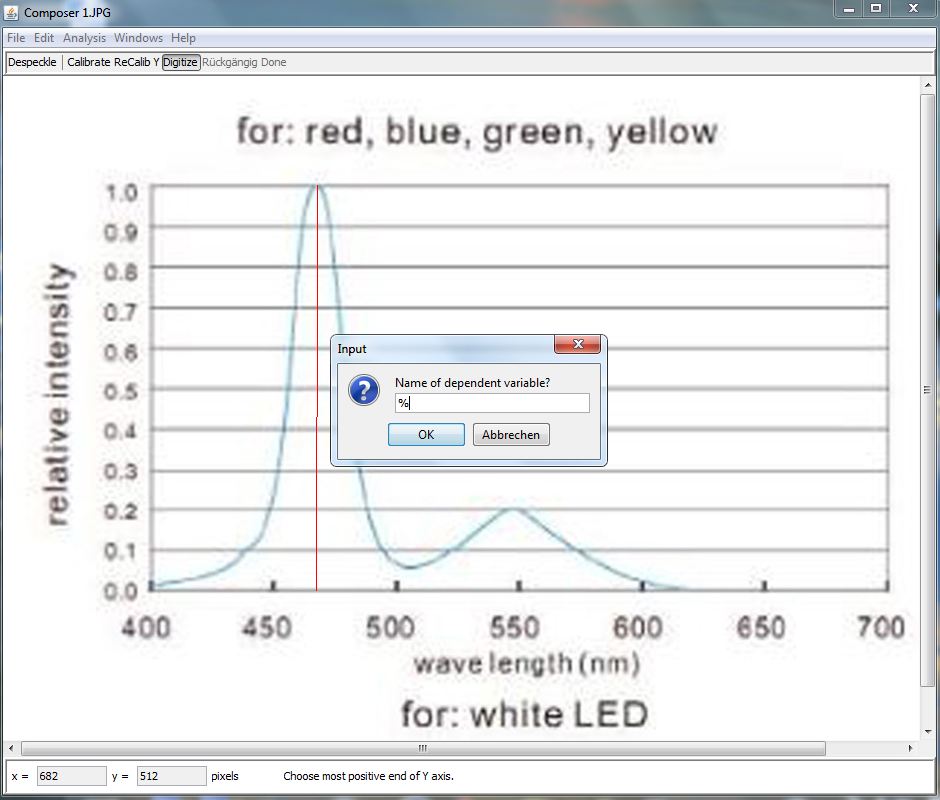The image size is (940, 800).
Task: Click the horizontal scrollbar's left arrow
Action: [x=11, y=749]
